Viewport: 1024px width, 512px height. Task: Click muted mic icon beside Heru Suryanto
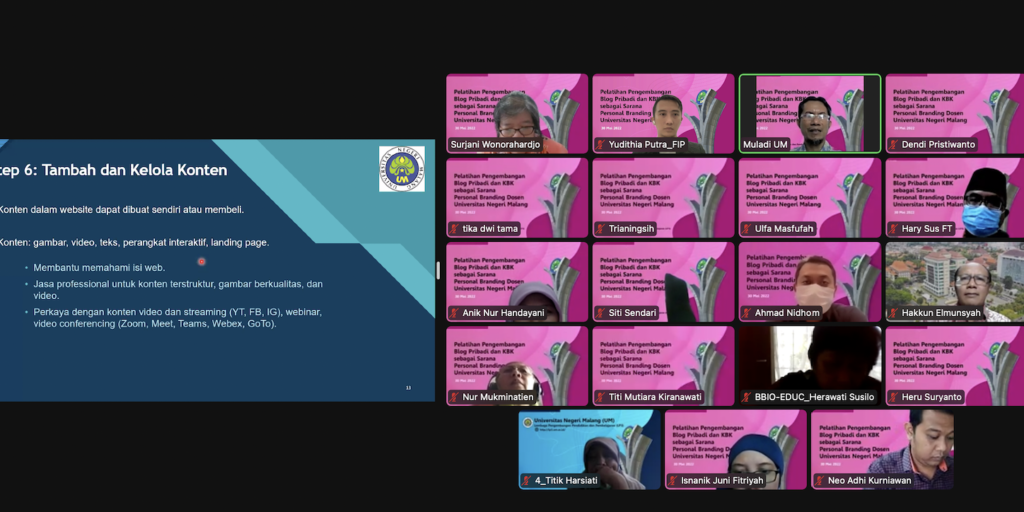tap(894, 397)
